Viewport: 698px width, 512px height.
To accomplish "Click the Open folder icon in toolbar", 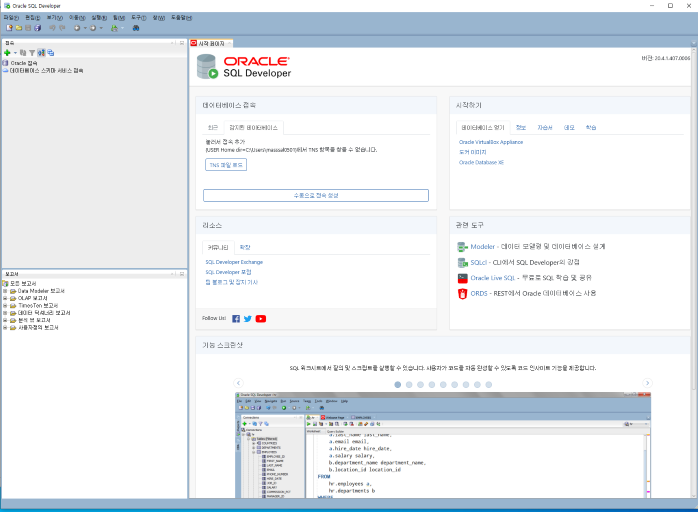I will [x=19, y=28].
